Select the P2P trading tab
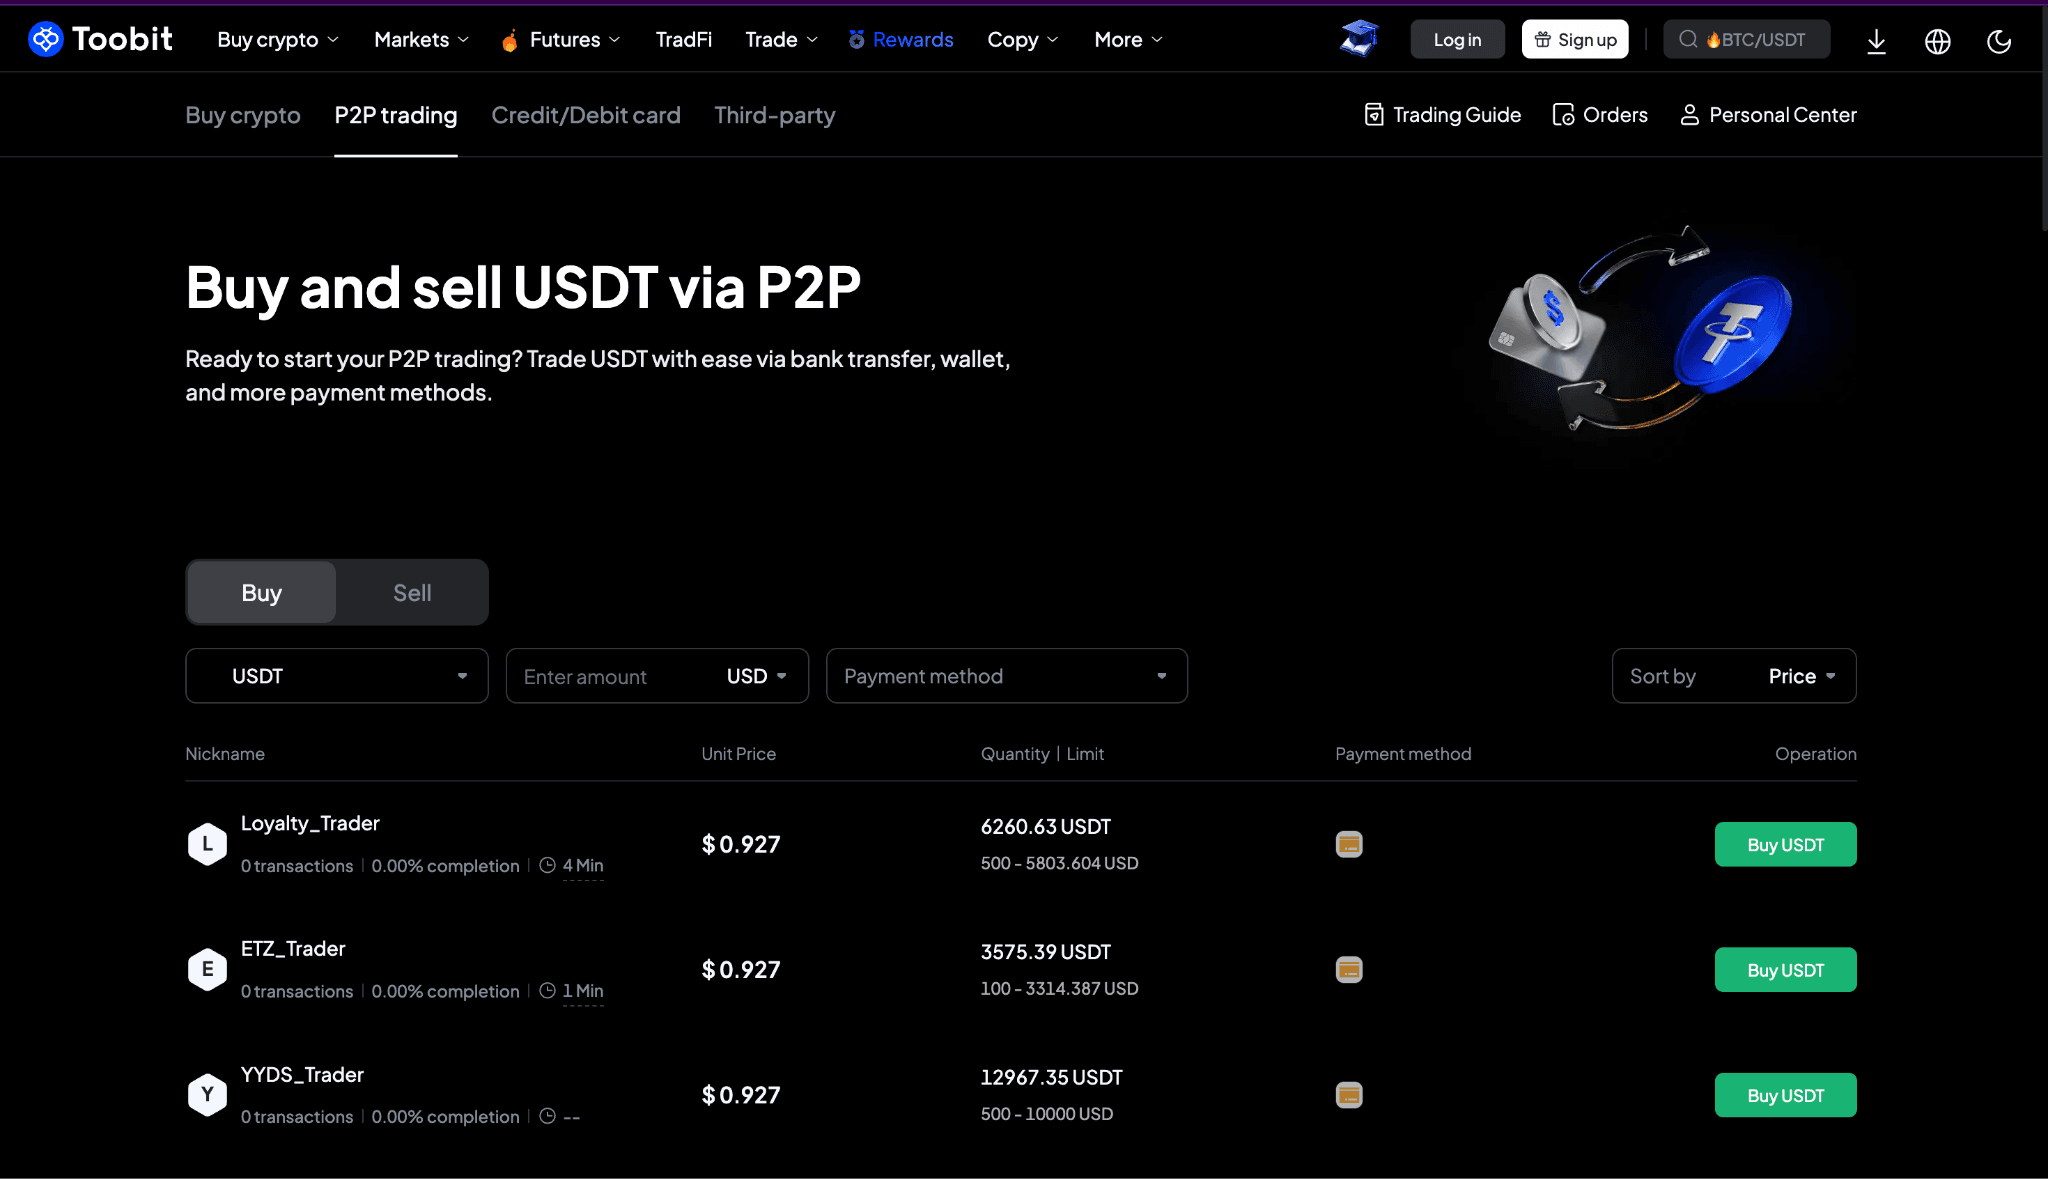 pos(396,115)
